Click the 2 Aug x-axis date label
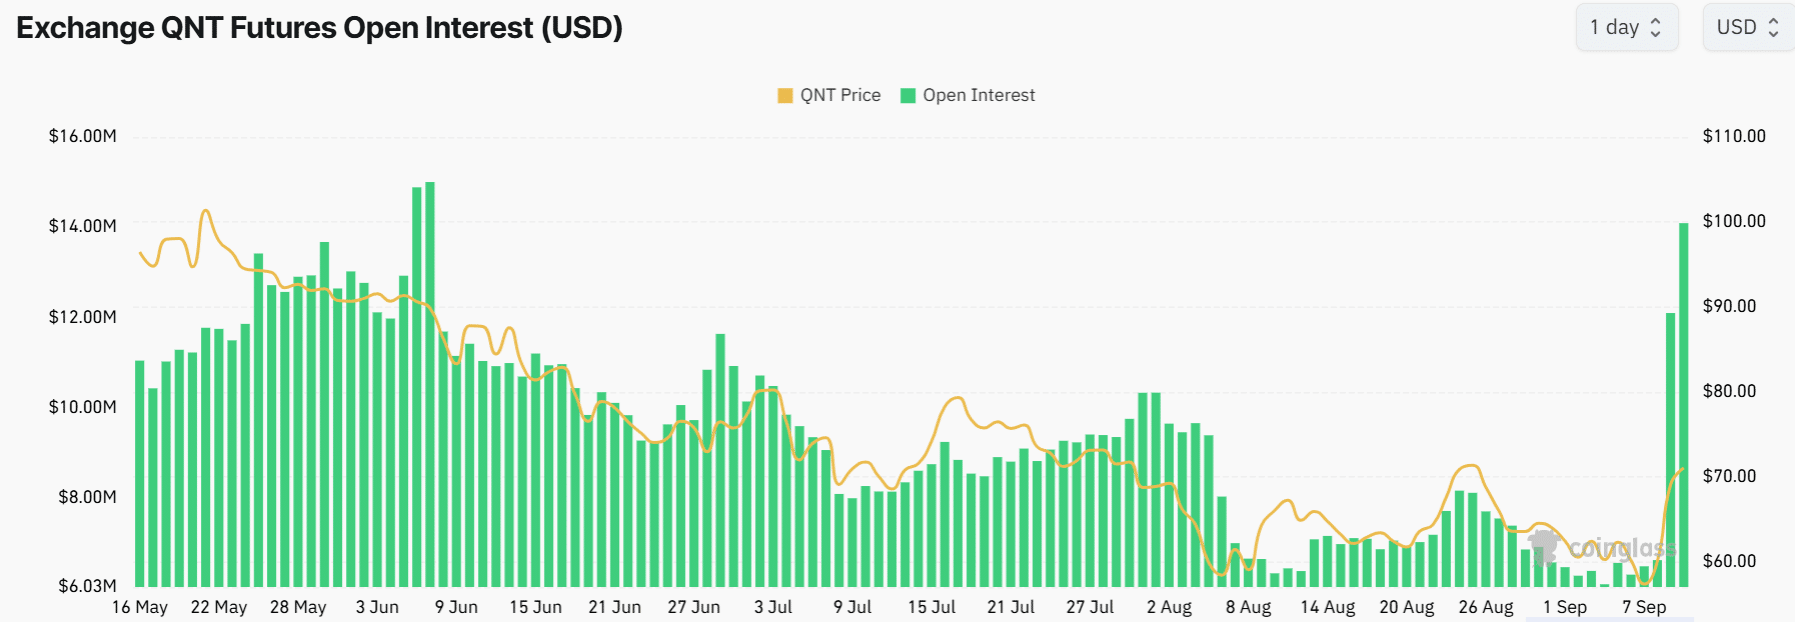The image size is (1795, 622). [x=1169, y=607]
